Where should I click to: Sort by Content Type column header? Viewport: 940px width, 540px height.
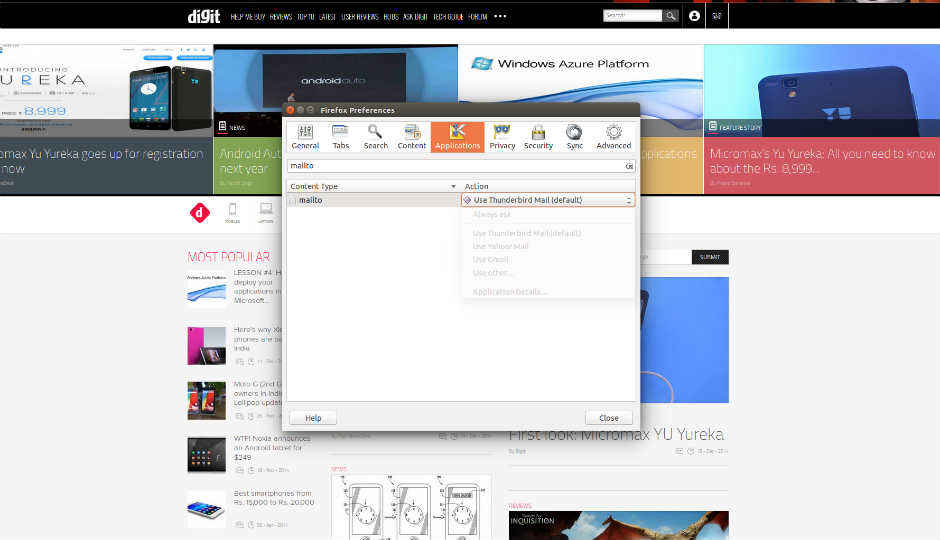[373, 186]
